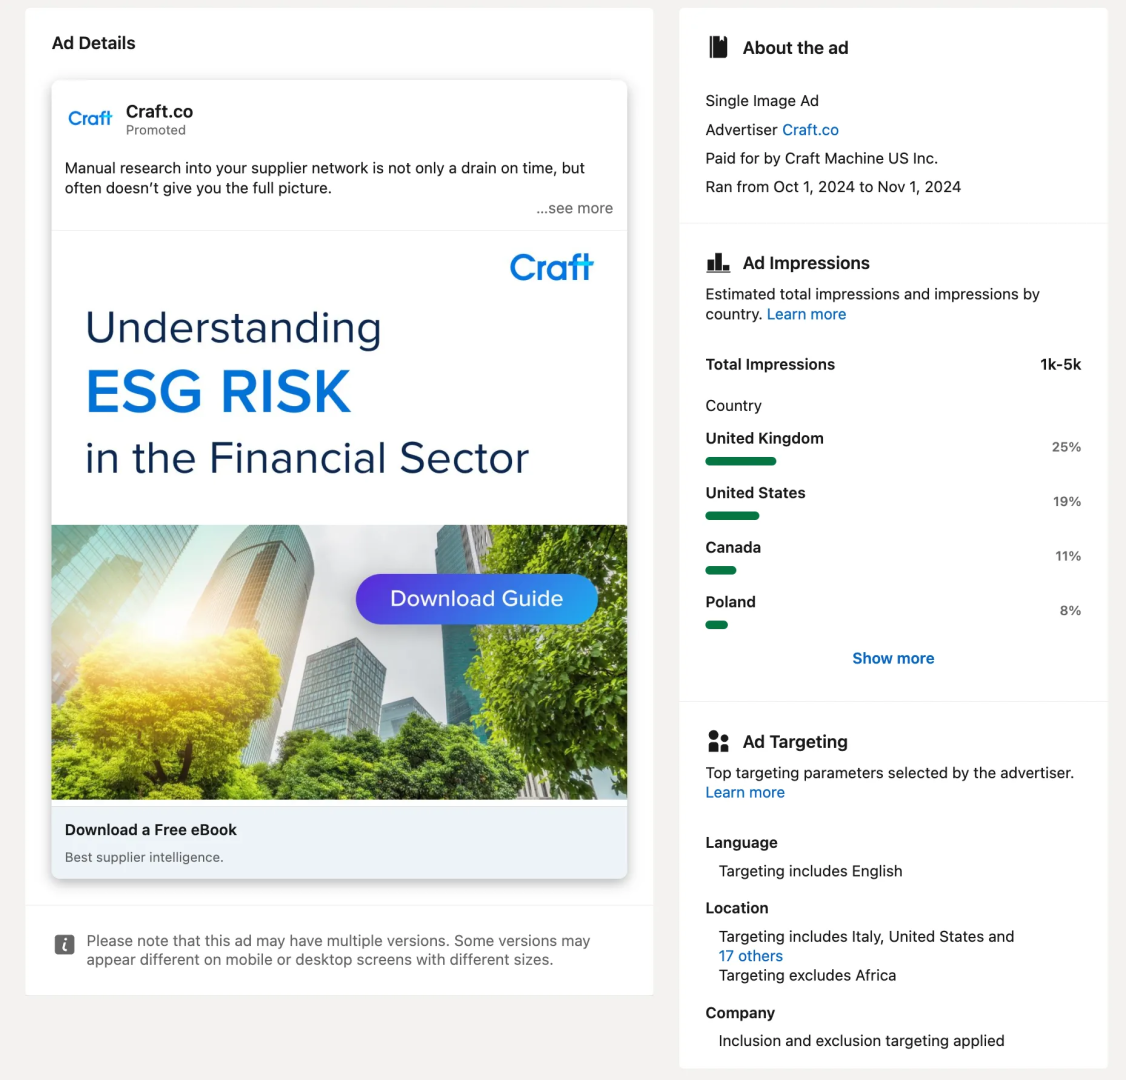The height and width of the screenshot is (1080, 1126).
Task: Click the 'Promoted' label
Action: point(156,130)
